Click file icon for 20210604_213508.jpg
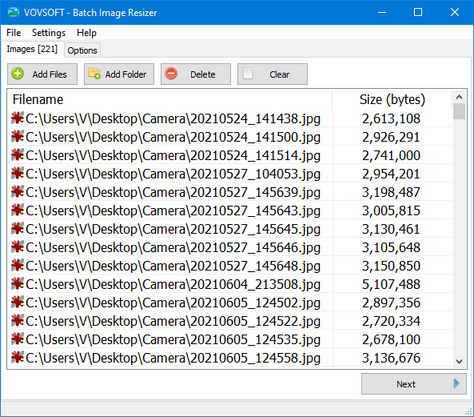 pos(17,284)
